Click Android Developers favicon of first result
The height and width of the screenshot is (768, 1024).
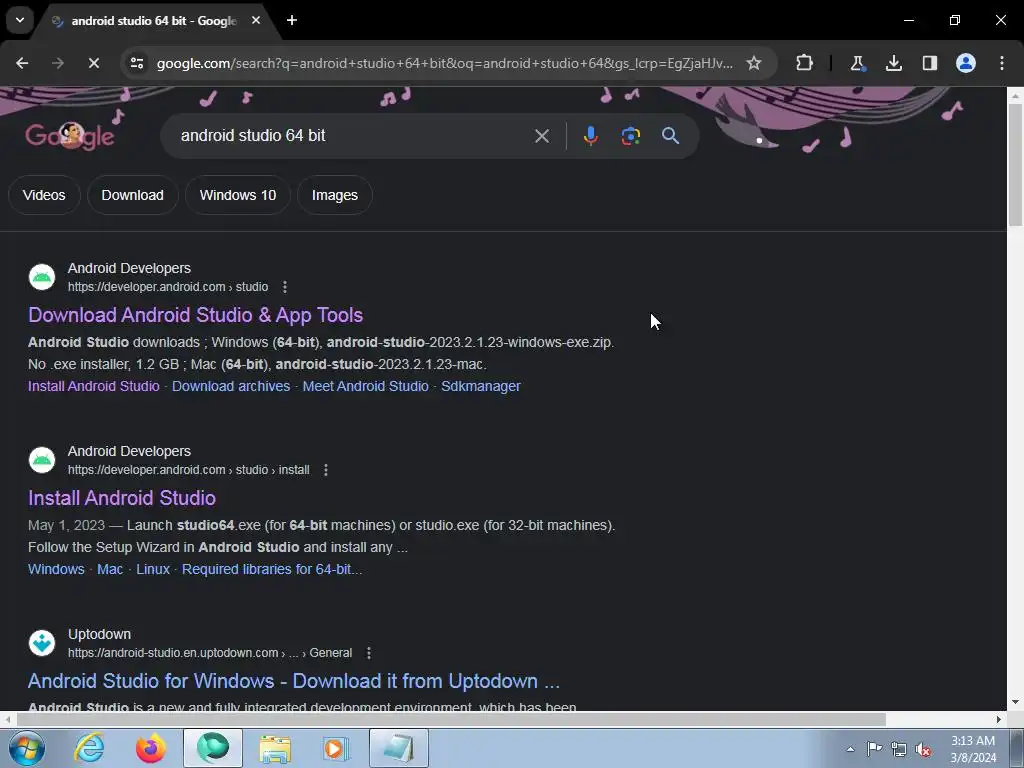pyautogui.click(x=42, y=277)
